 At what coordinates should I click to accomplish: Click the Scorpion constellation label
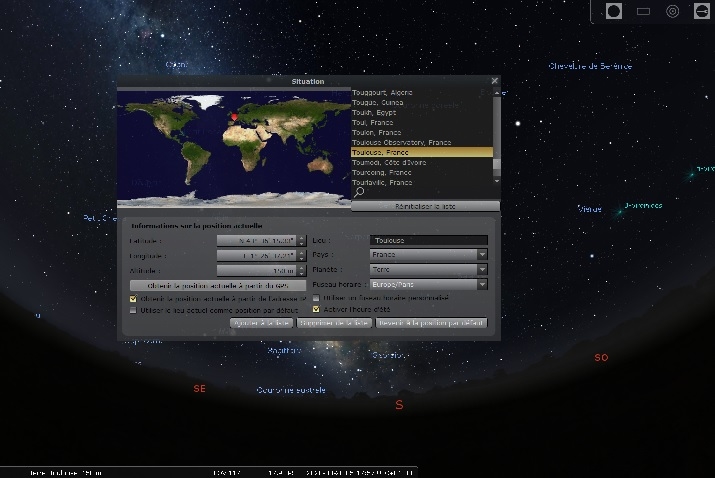point(389,355)
